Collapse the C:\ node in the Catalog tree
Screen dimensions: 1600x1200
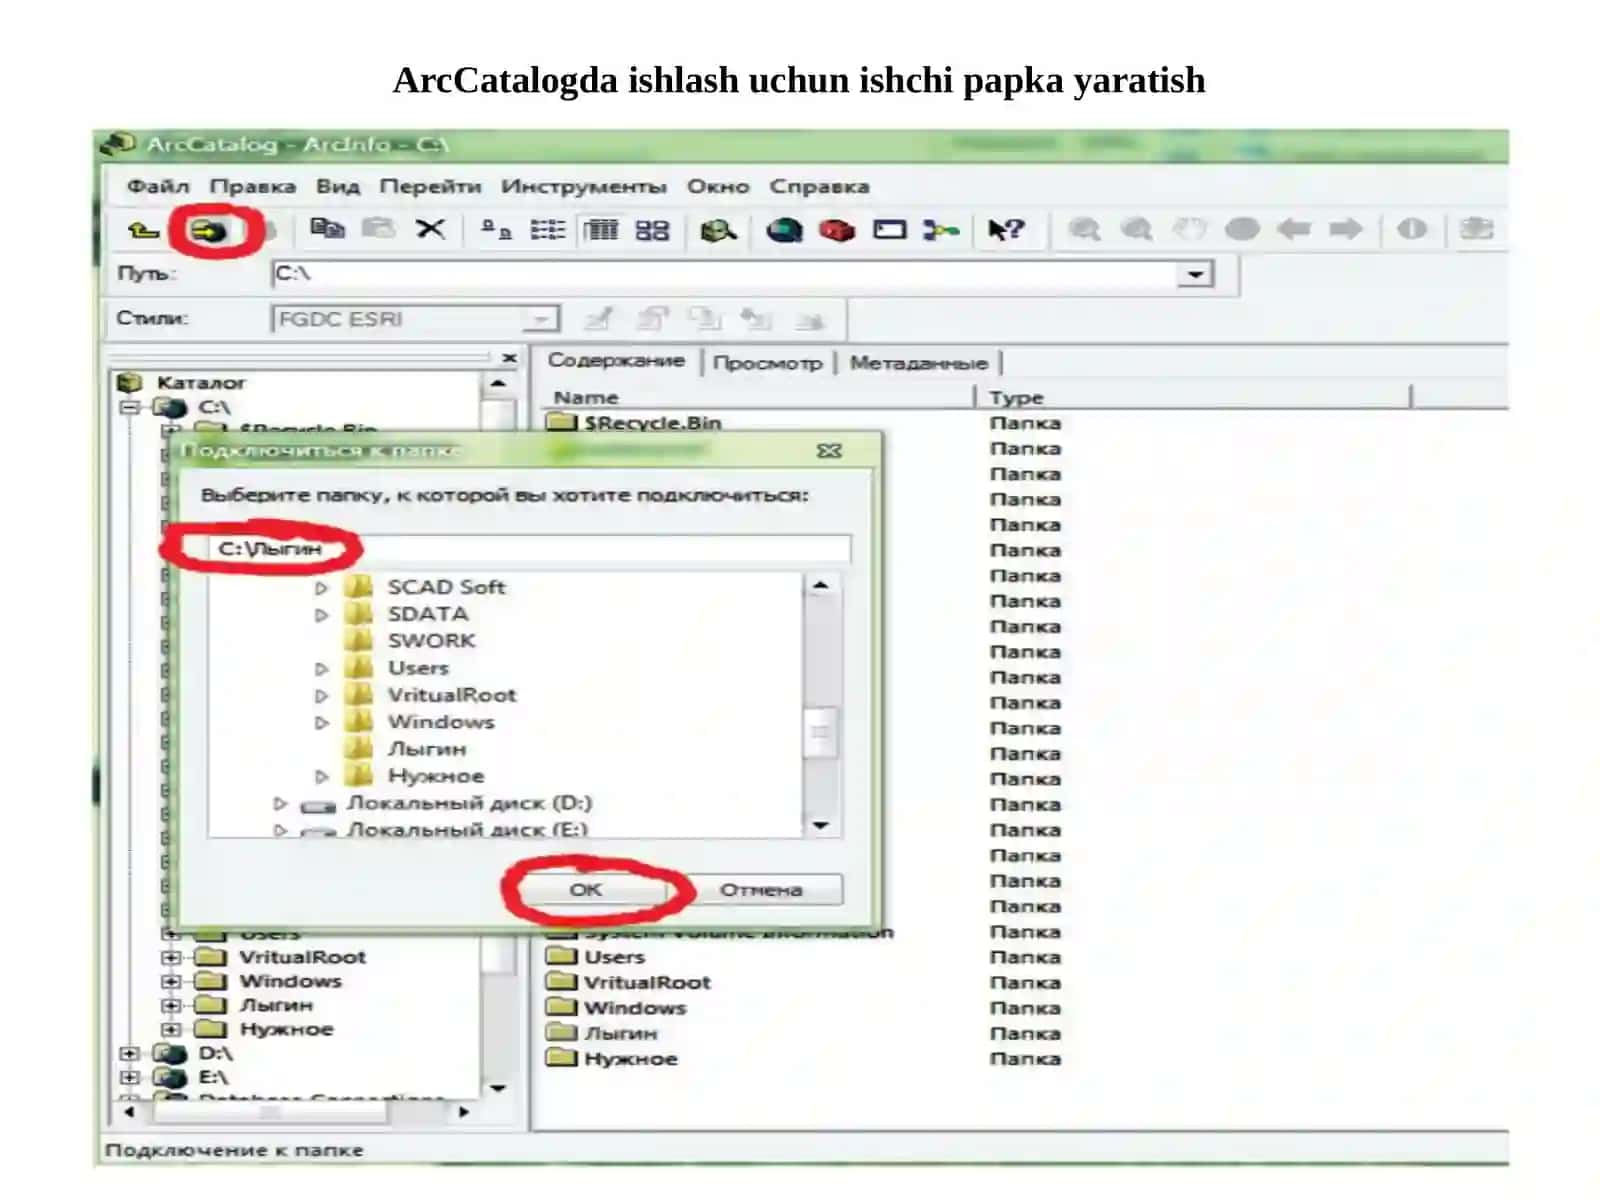(129, 408)
